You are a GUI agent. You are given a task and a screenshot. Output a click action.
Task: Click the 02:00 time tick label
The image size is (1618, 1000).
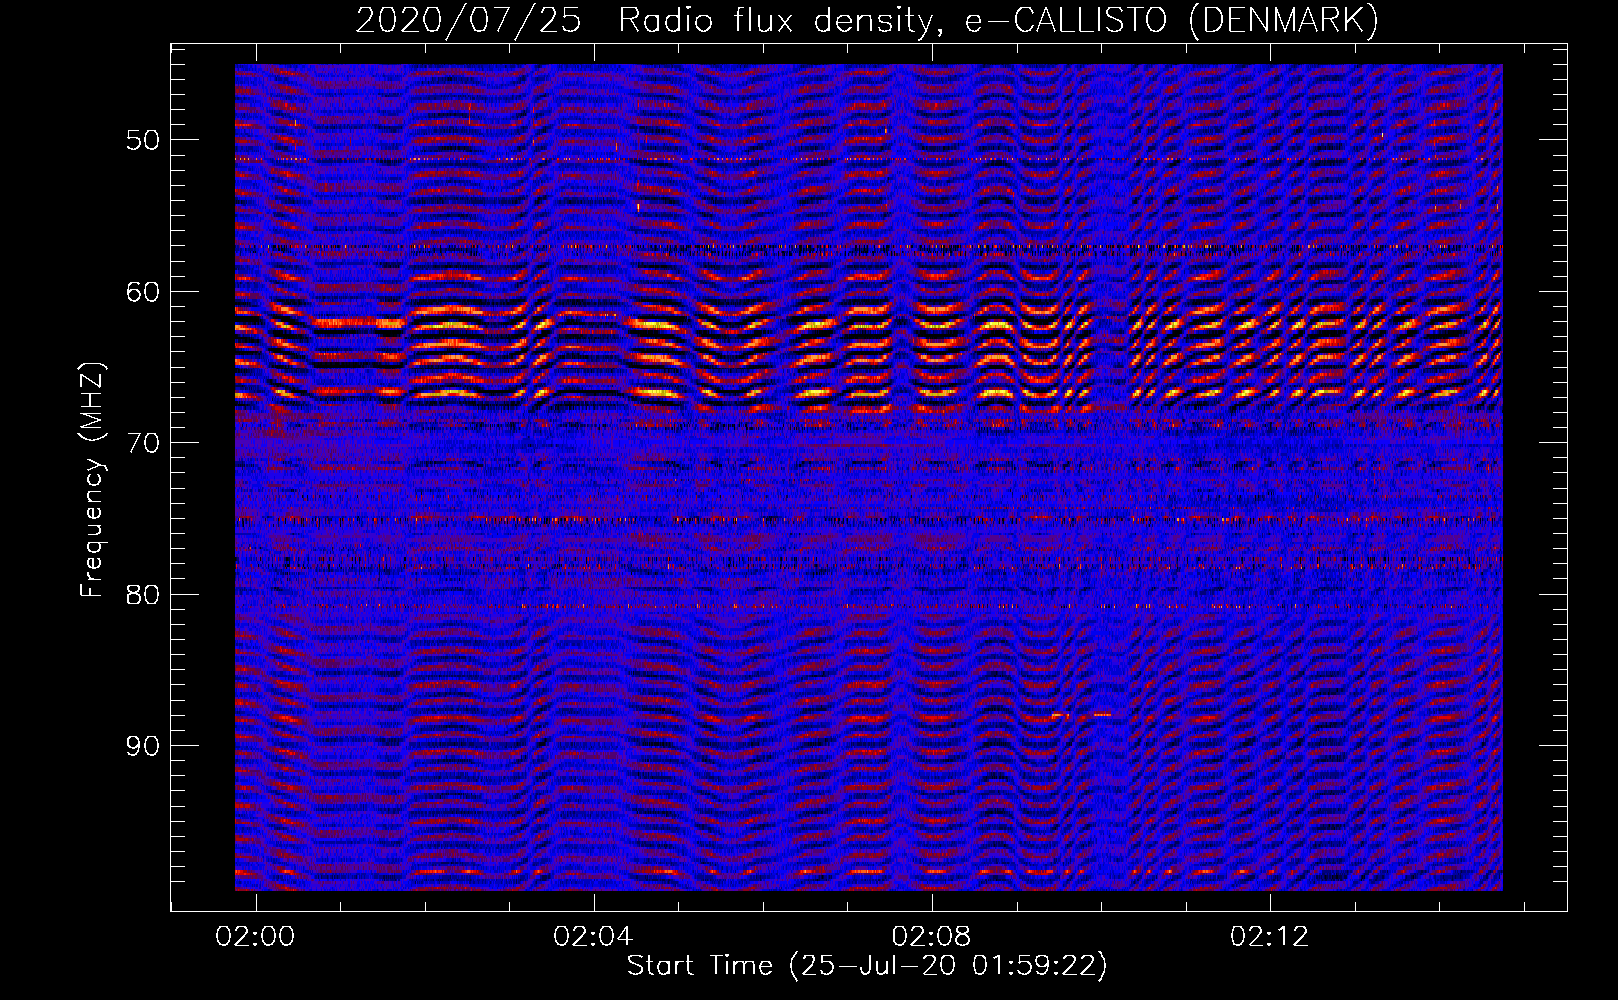coord(256,936)
